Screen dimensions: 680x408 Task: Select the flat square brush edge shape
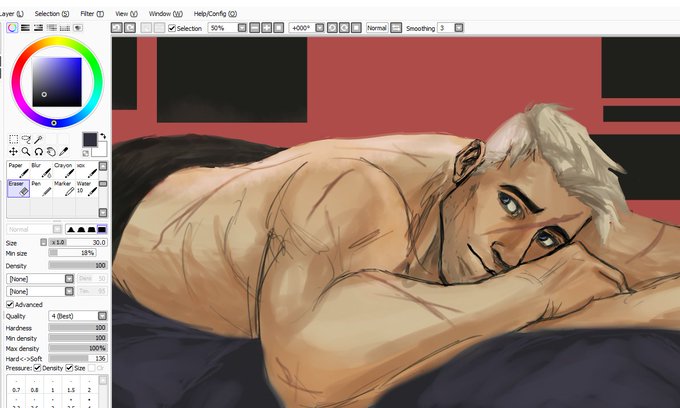tap(102, 229)
